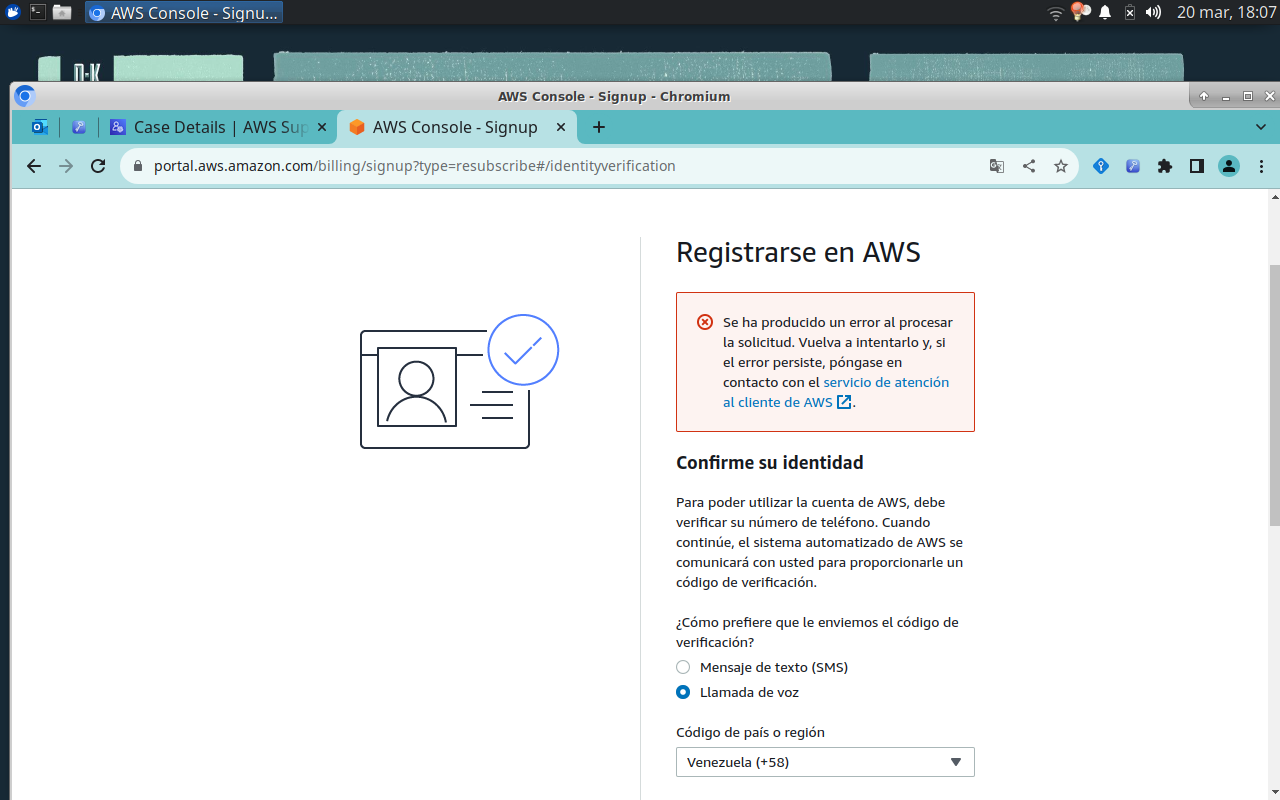
Task: Open the Chromium profile avatar
Action: point(1229,166)
